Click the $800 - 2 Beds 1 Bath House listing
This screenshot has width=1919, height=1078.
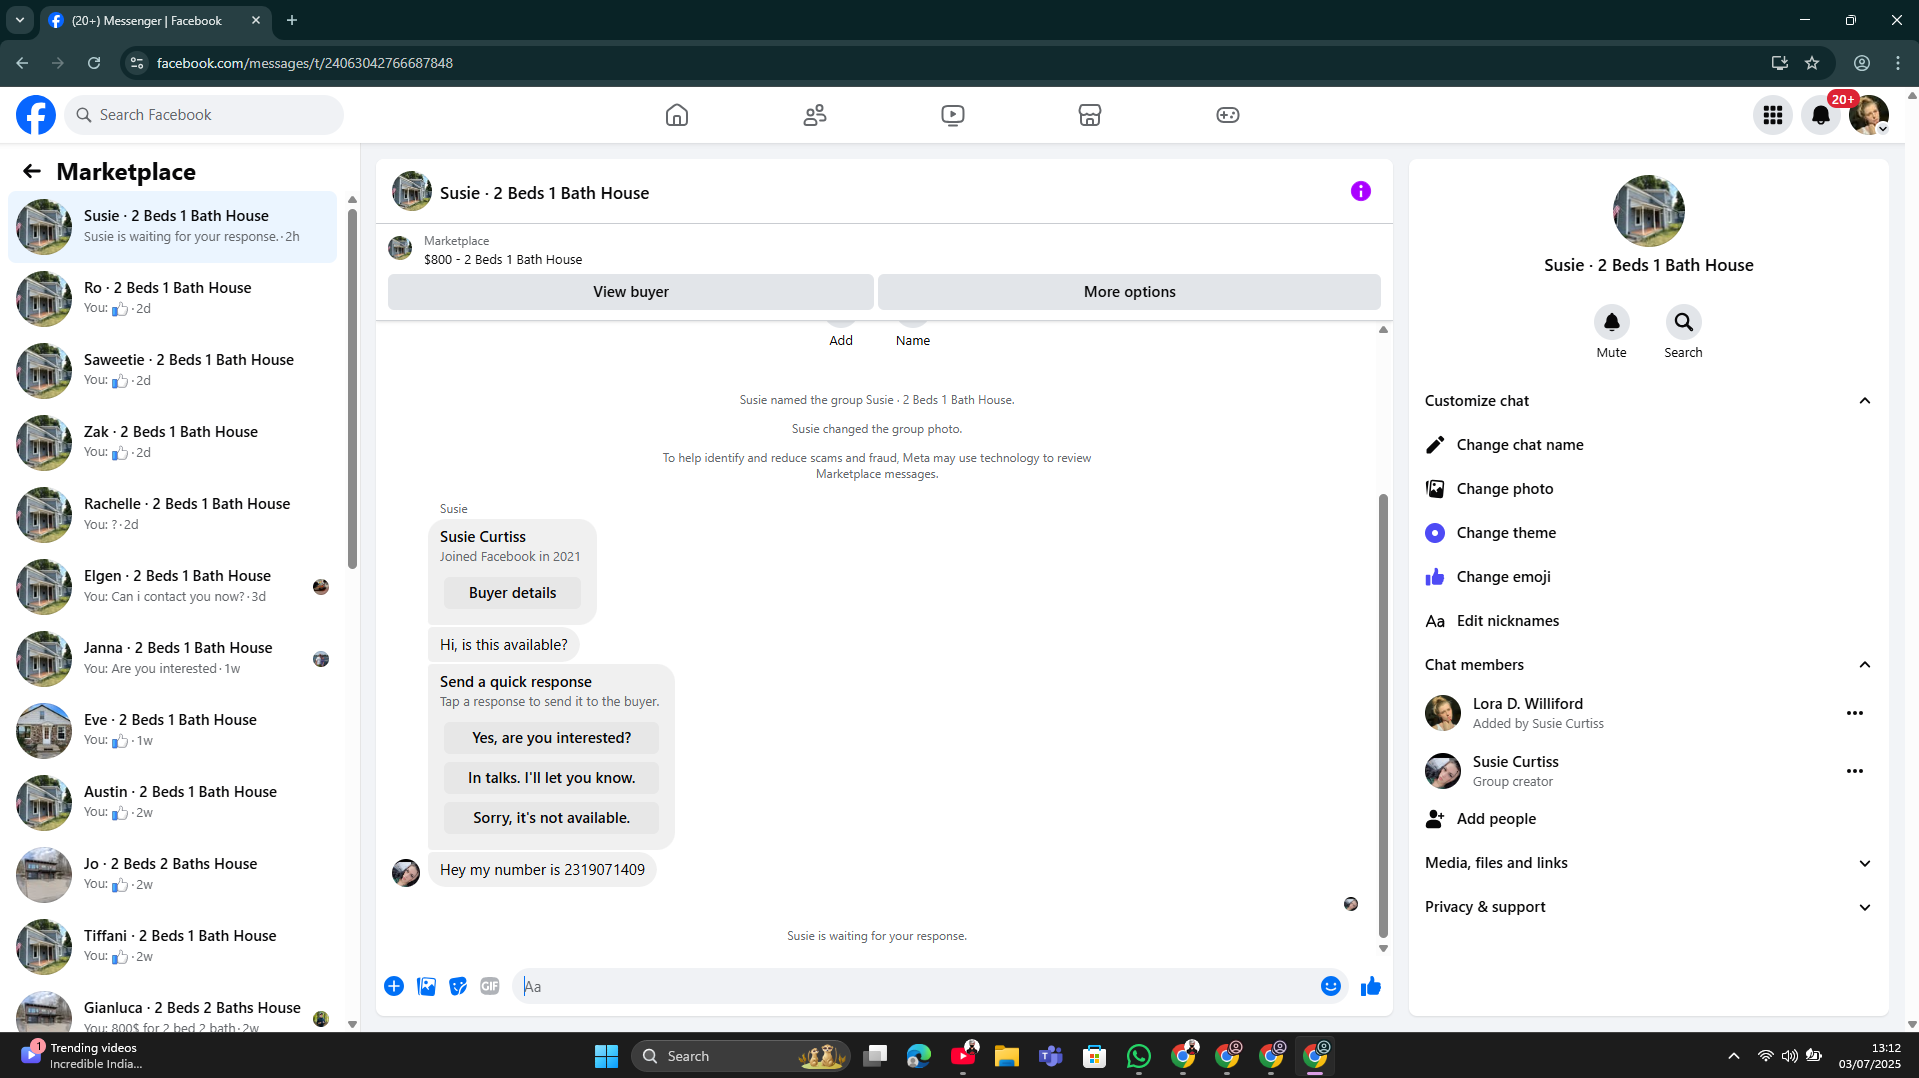pos(503,260)
